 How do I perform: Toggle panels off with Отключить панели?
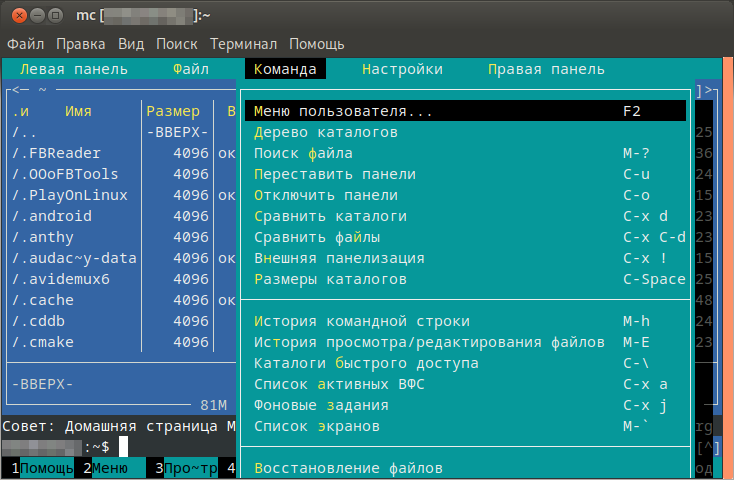tap(326, 195)
